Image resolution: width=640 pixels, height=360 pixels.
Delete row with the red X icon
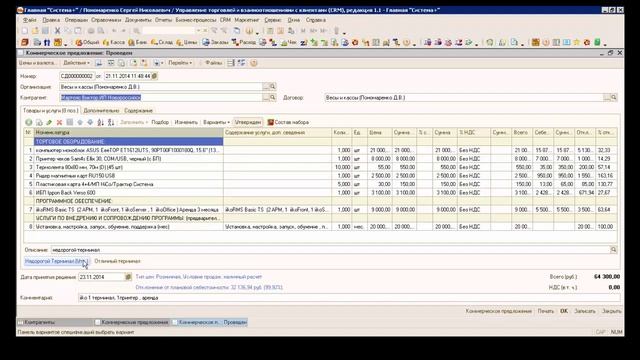pos(60,122)
